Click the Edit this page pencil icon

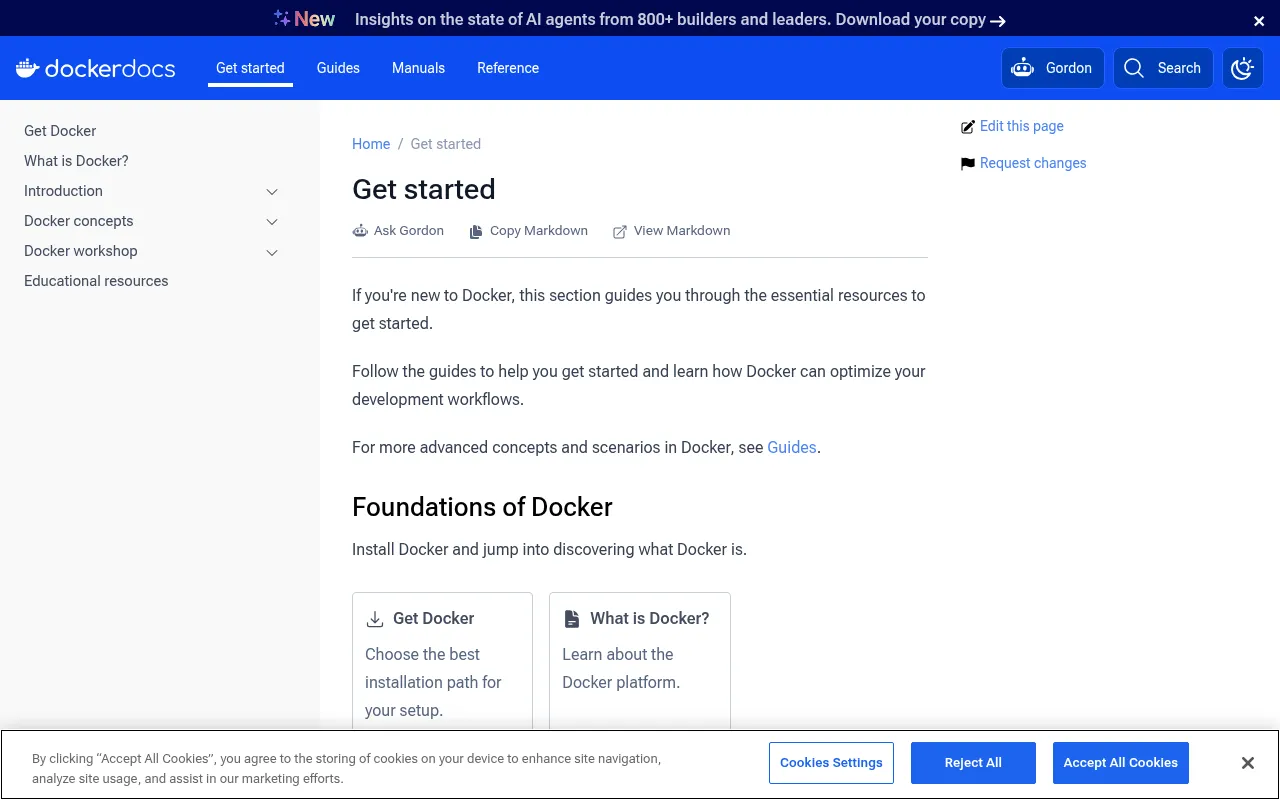pos(967,127)
